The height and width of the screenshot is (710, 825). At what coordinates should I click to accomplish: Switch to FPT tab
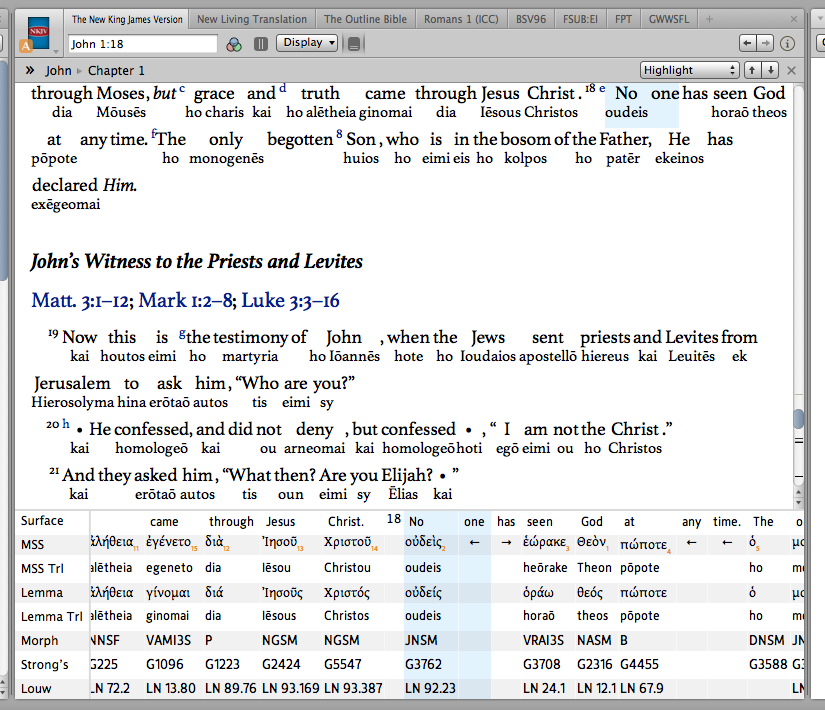(x=623, y=19)
